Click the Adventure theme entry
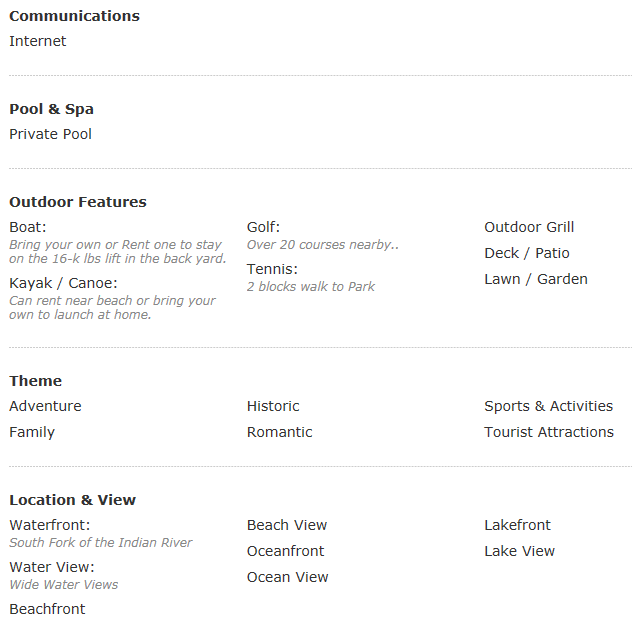 pos(45,406)
